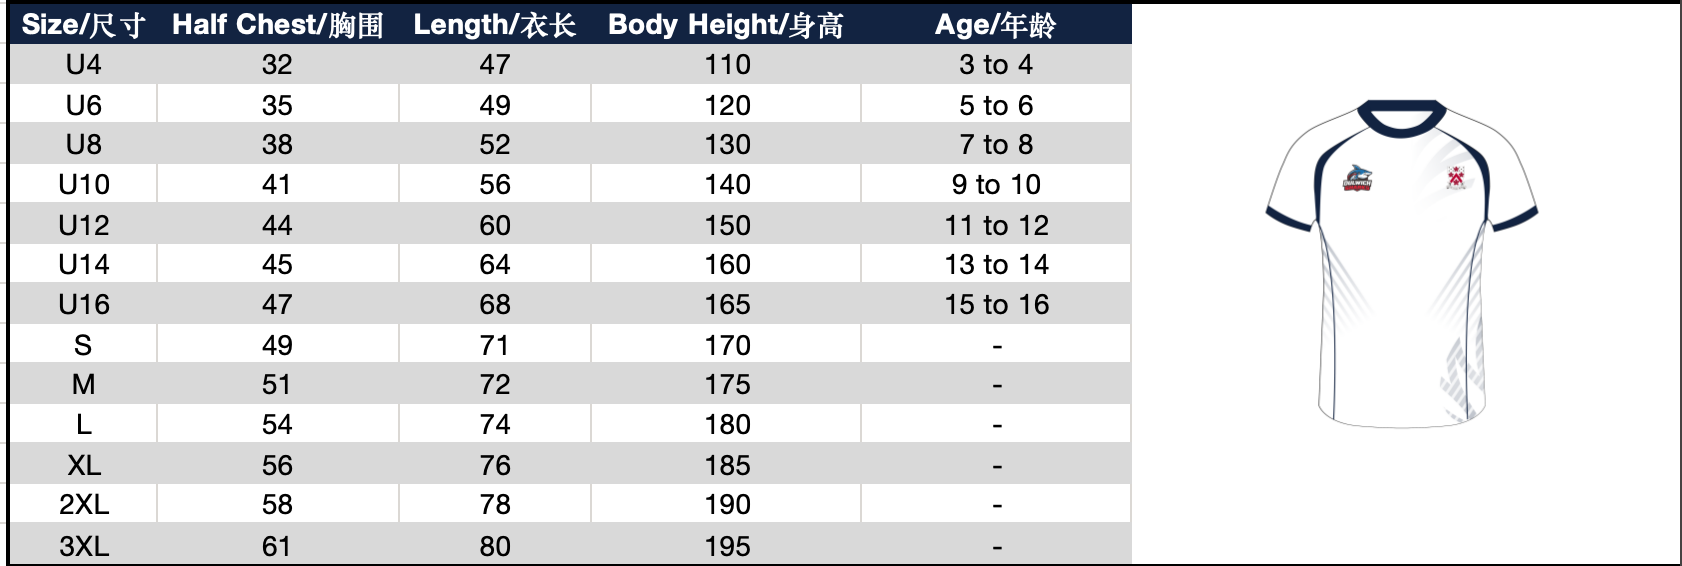The image size is (1682, 566).
Task: Select the Age column header
Action: click(995, 24)
